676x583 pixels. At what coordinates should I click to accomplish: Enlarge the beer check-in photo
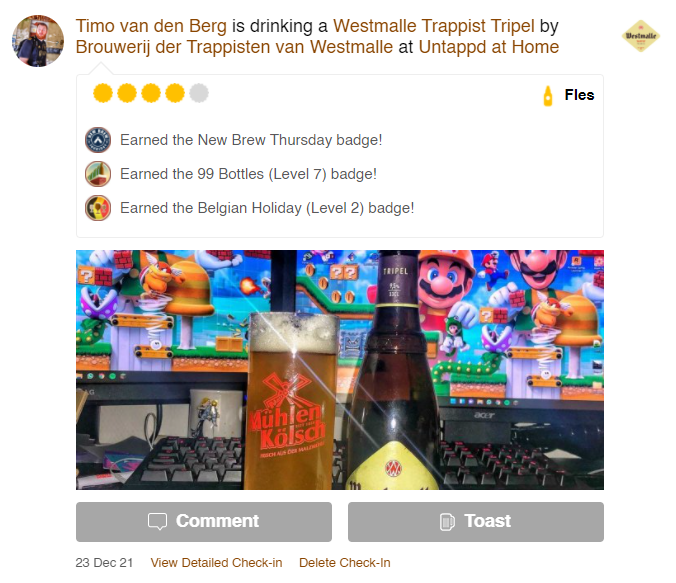(340, 370)
